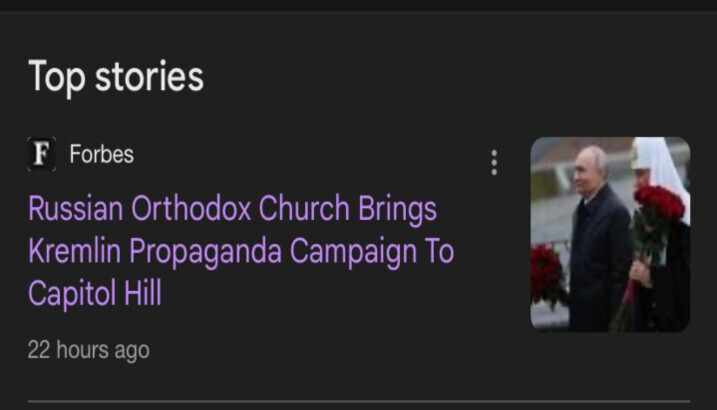The height and width of the screenshot is (410, 717).
Task: Open the article thumbnail image
Action: click(x=609, y=233)
